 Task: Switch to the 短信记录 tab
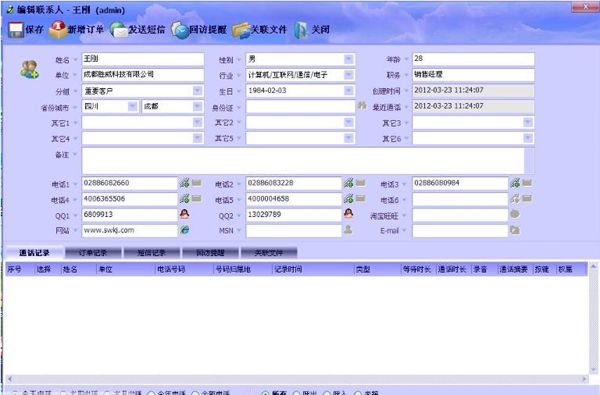coord(152,253)
